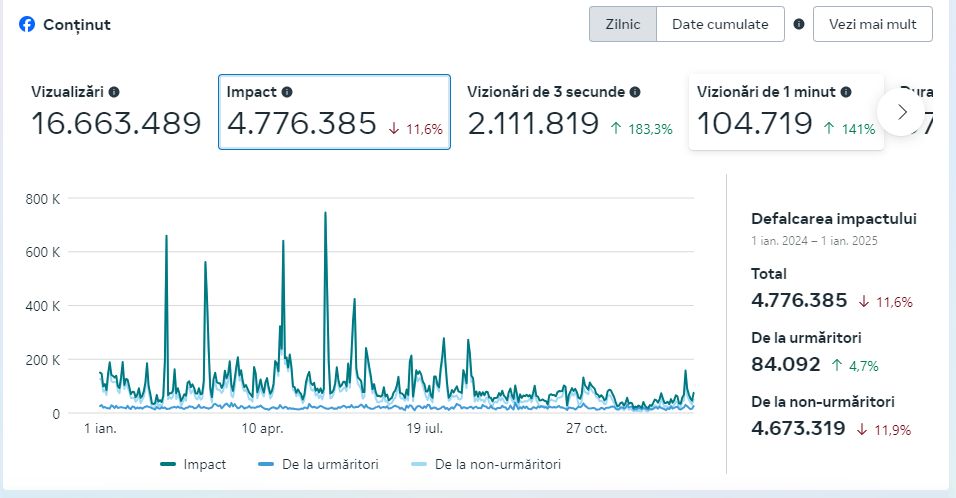Click info icon next to Date cumulate
This screenshot has width=956, height=498.
point(799,24)
